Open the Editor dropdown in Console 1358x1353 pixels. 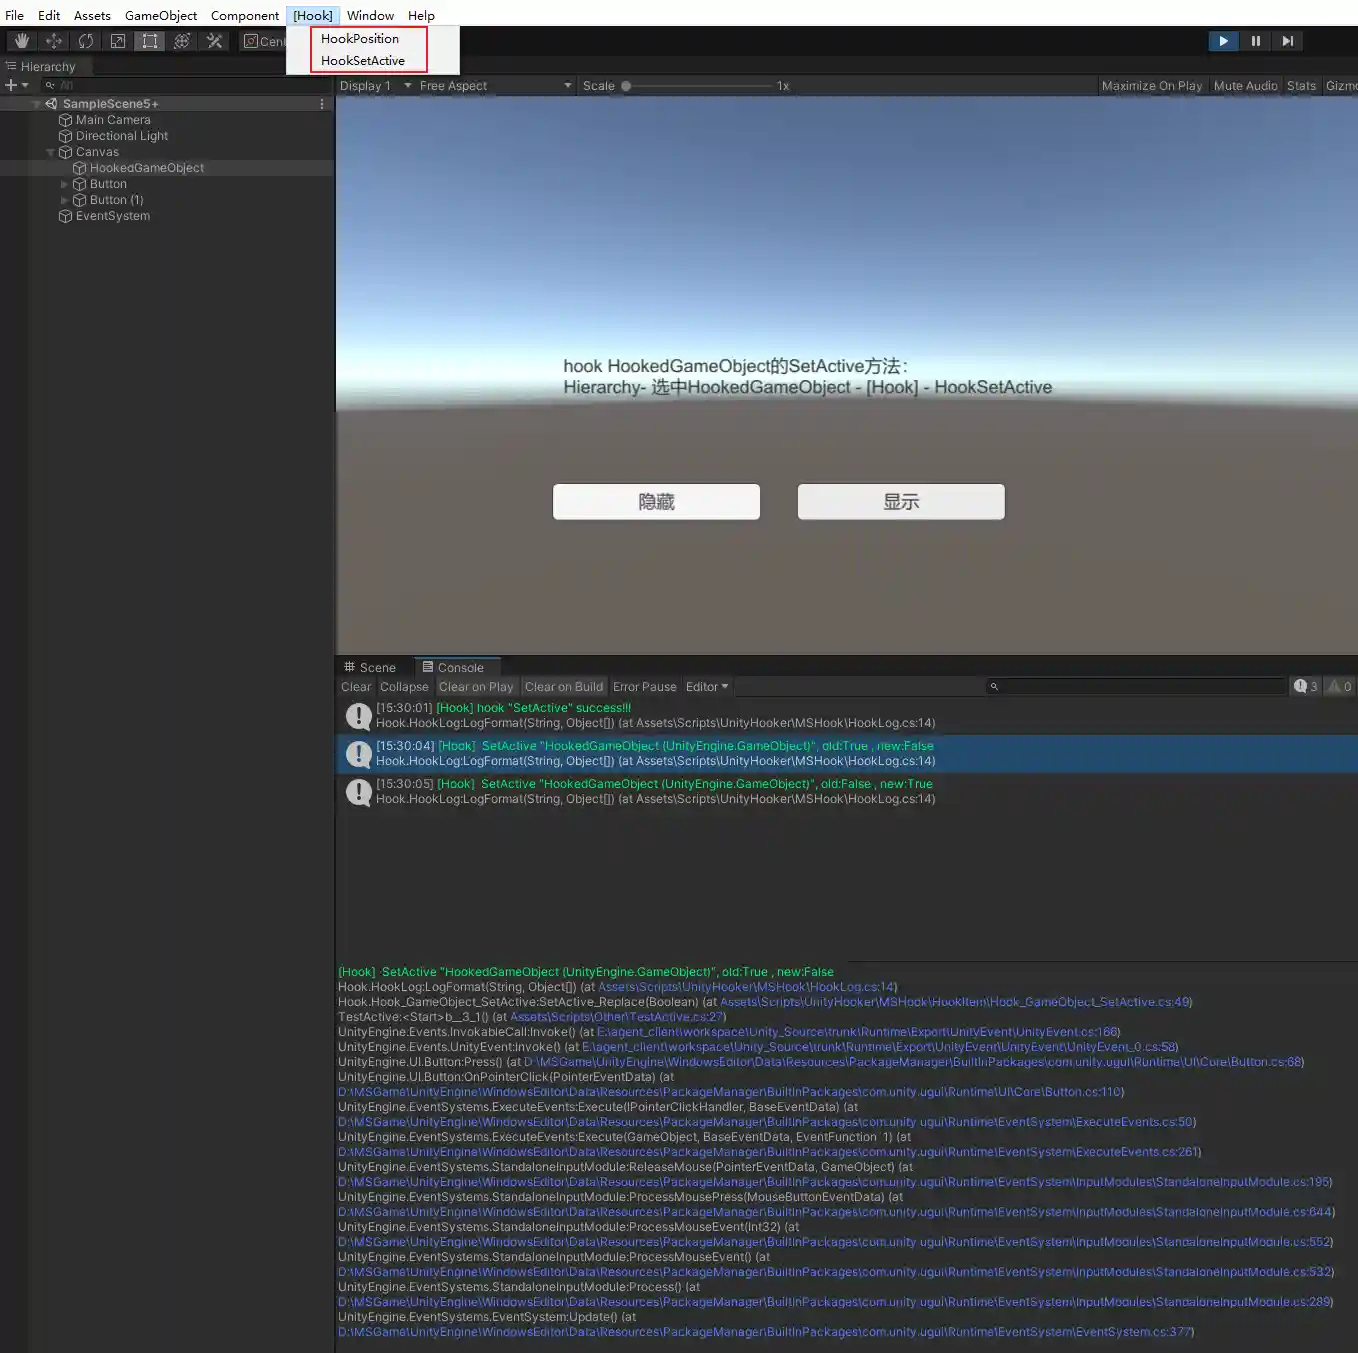[706, 687]
